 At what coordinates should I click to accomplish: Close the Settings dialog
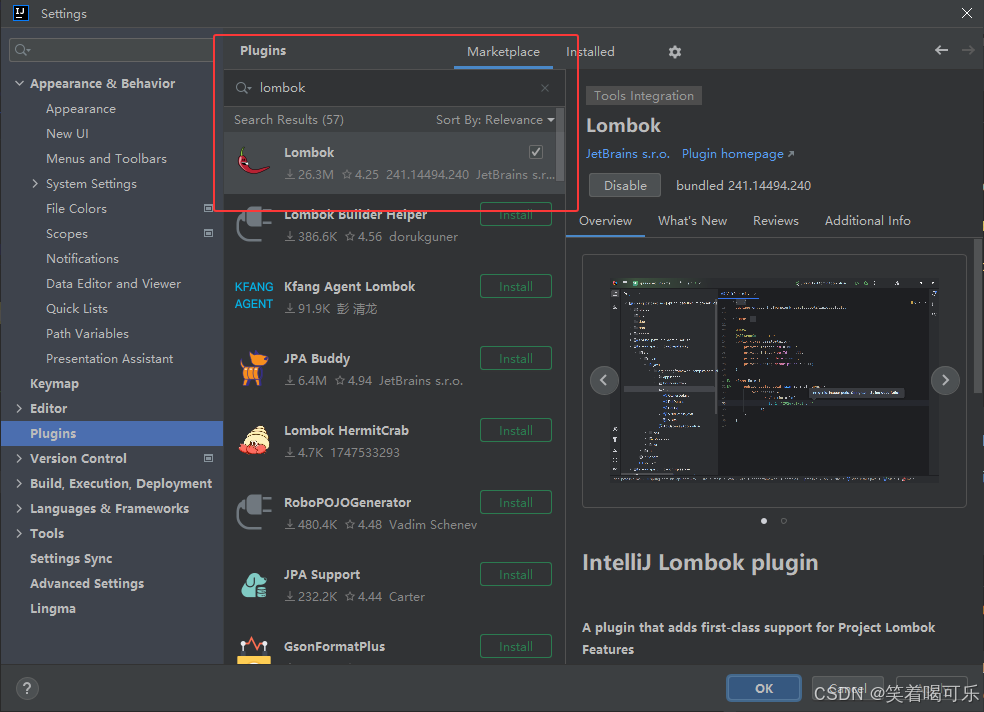966,13
